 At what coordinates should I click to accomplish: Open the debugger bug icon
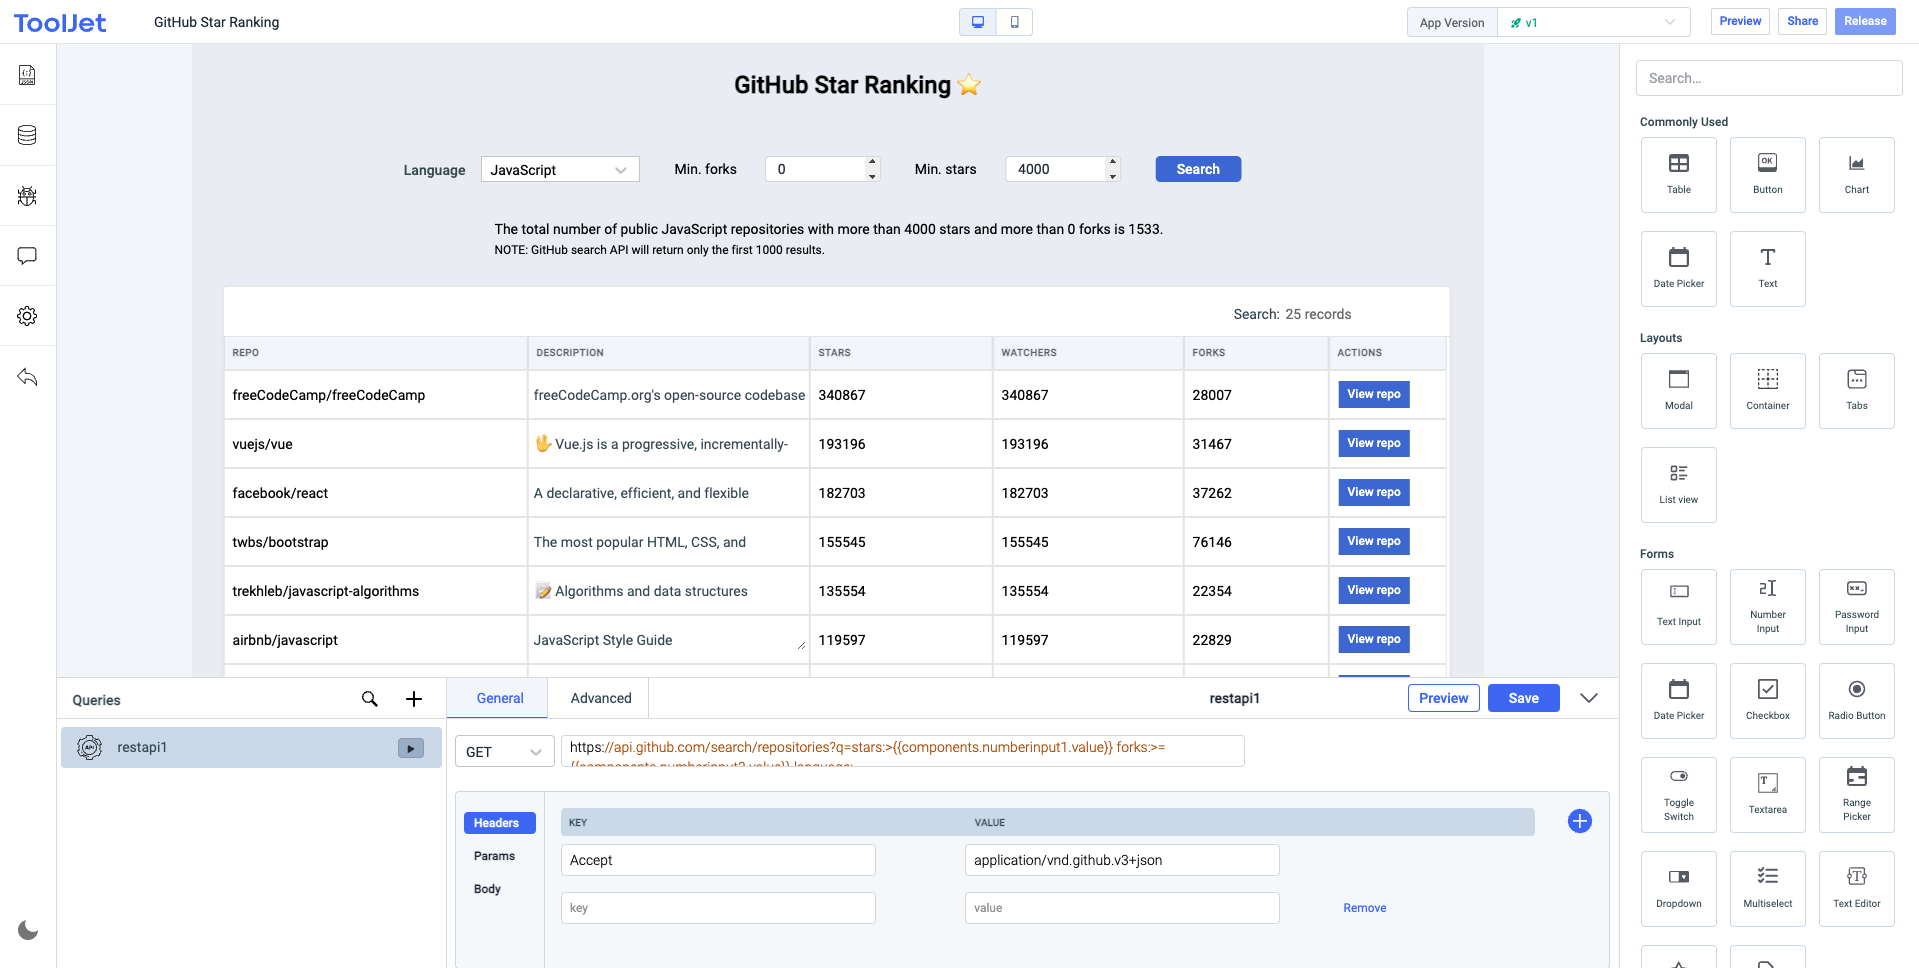pyautogui.click(x=27, y=196)
